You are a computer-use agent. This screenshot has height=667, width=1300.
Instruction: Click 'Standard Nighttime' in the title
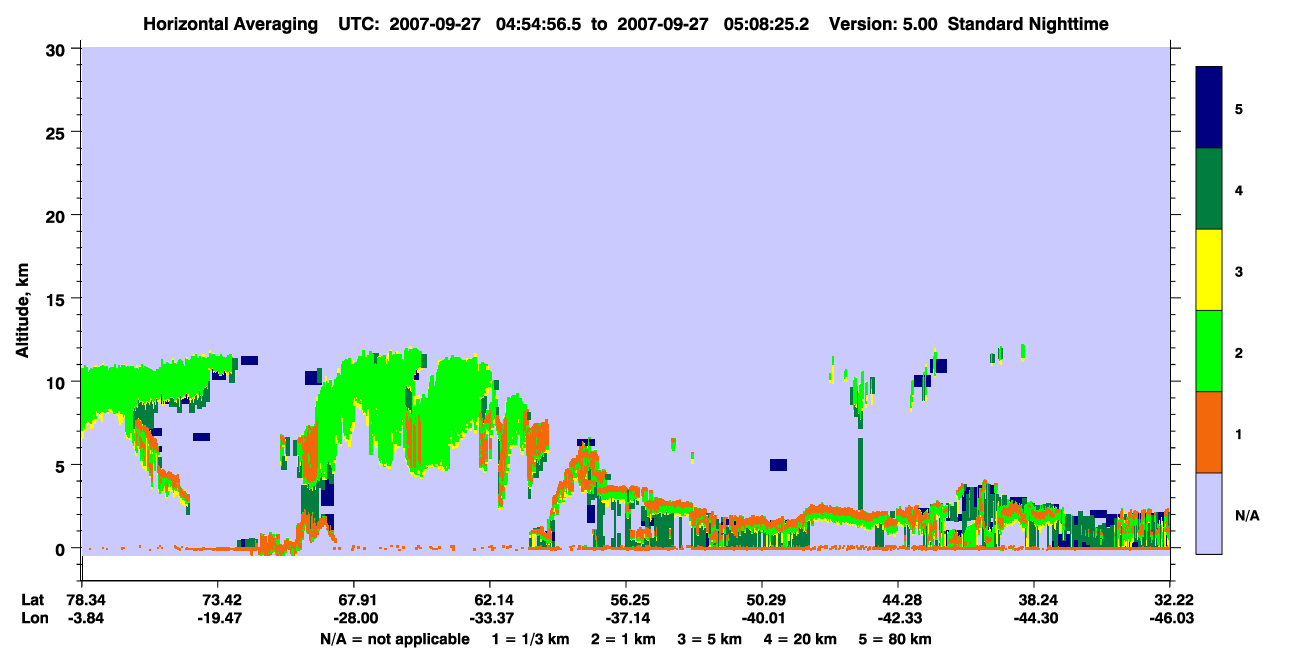pyautogui.click(x=1028, y=24)
